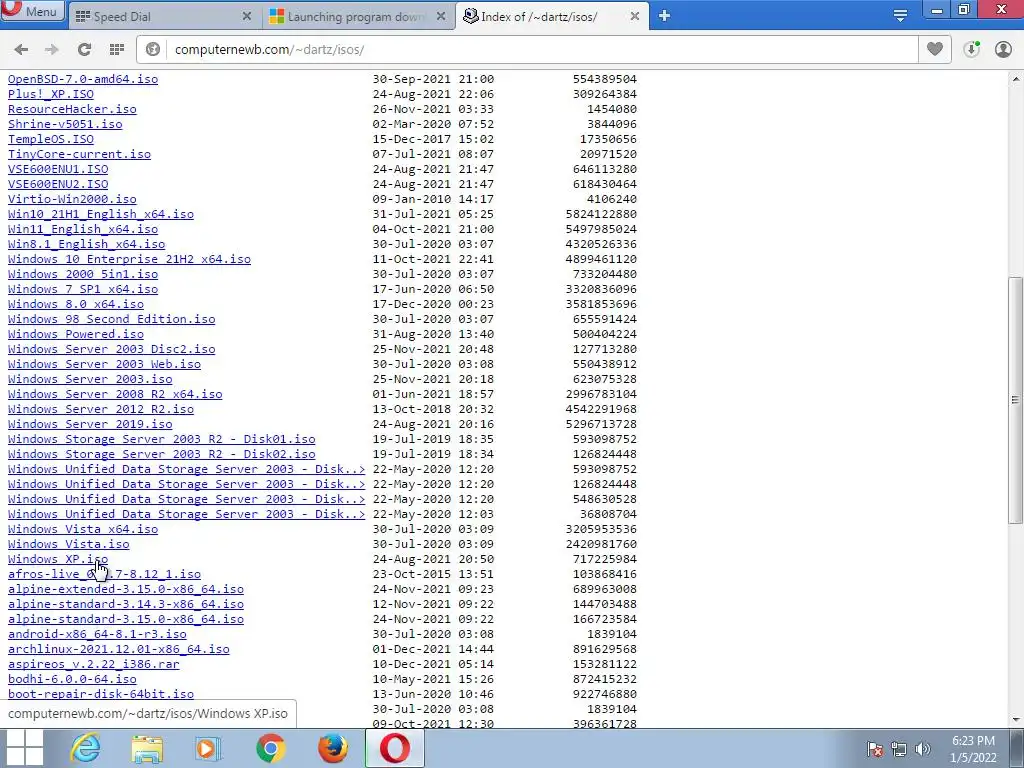The width and height of the screenshot is (1024, 768).
Task: Open bodhi-6.0.0-64.iso link
Action: [72, 680]
